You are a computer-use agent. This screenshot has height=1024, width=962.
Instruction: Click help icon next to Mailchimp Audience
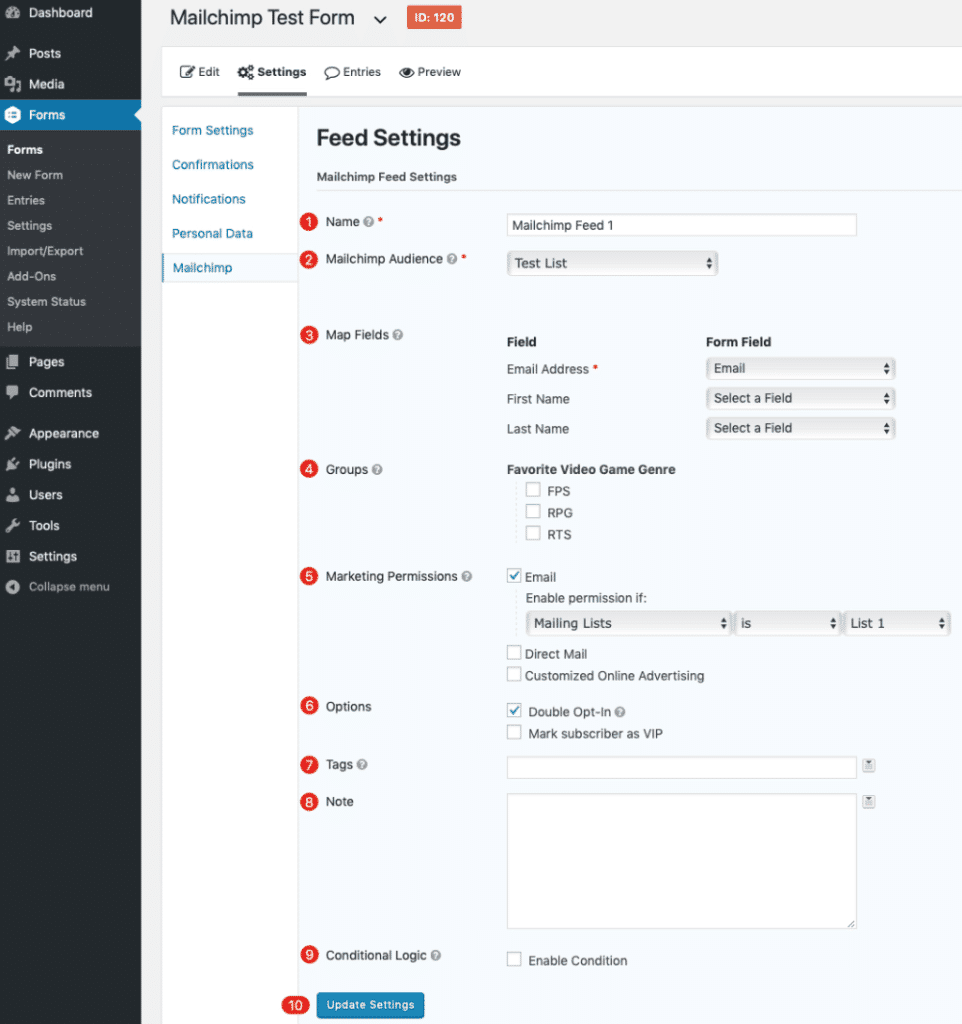coord(452,259)
